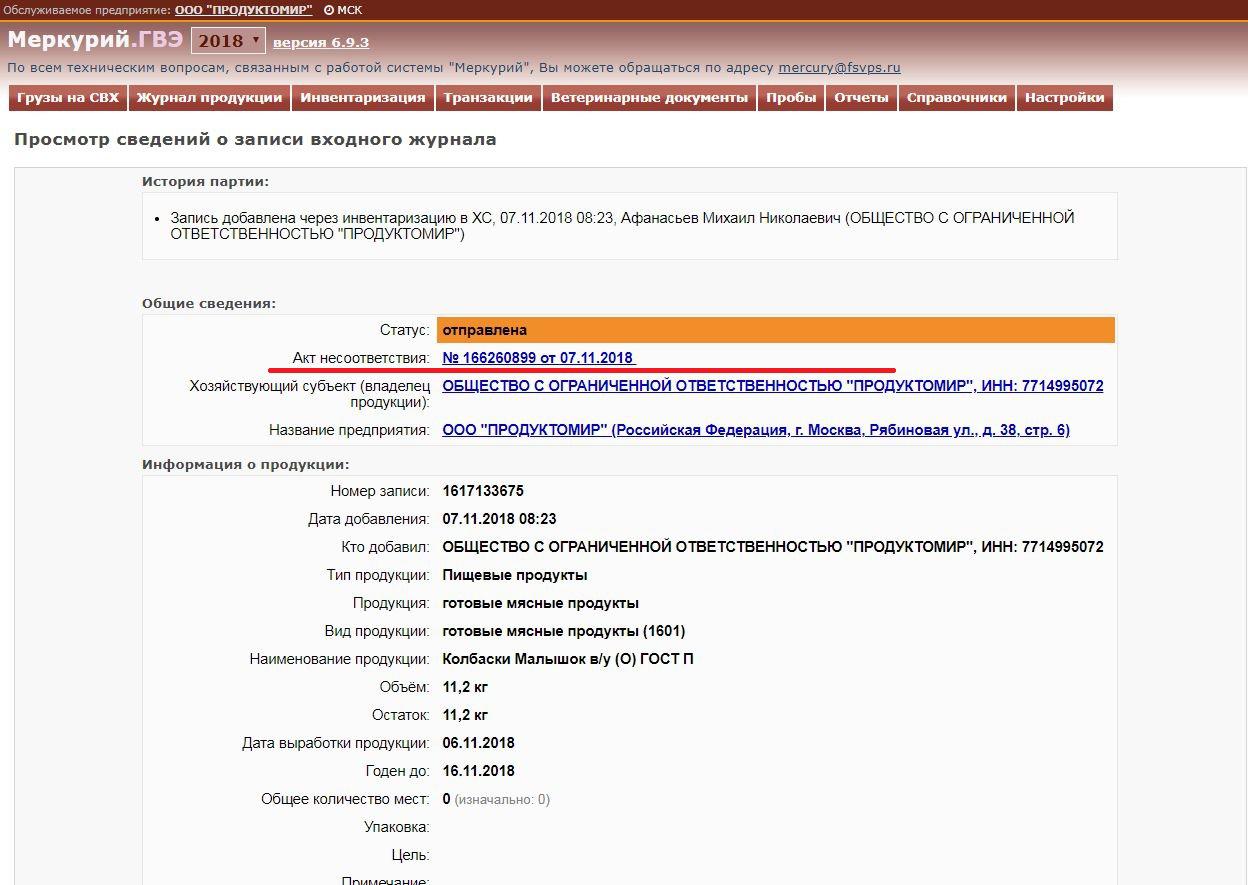The height and width of the screenshot is (885, 1248).
Task: Select the Остаток value 11,2 кг
Action: point(465,715)
